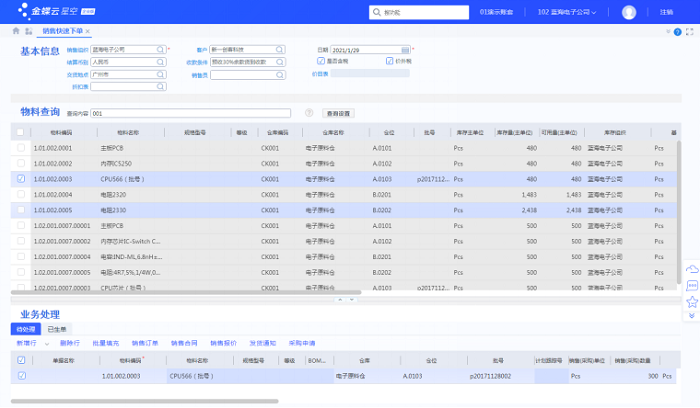Toggle the 是否含税 checkbox
Screen dimensions: 700x408
[x=321, y=61]
